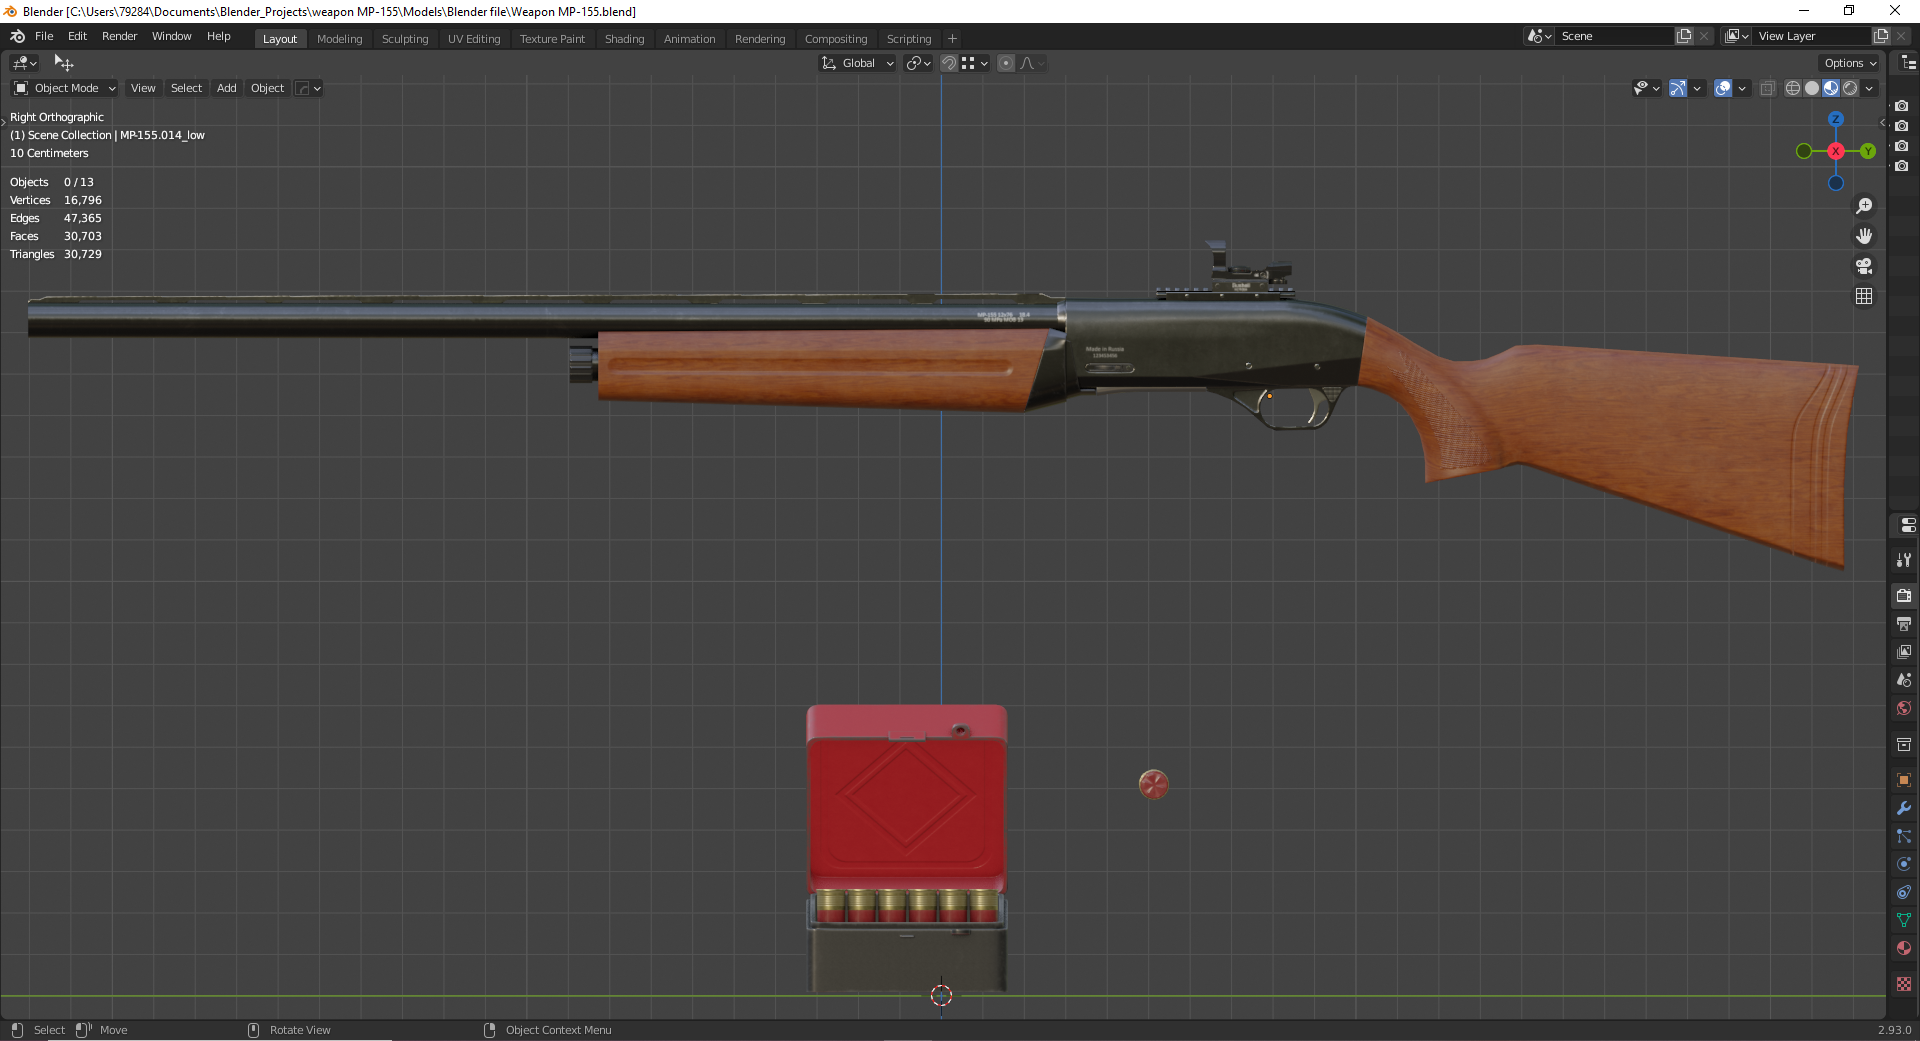1920x1041 pixels.
Task: Expand the Options dropdown
Action: pyautogui.click(x=1850, y=63)
